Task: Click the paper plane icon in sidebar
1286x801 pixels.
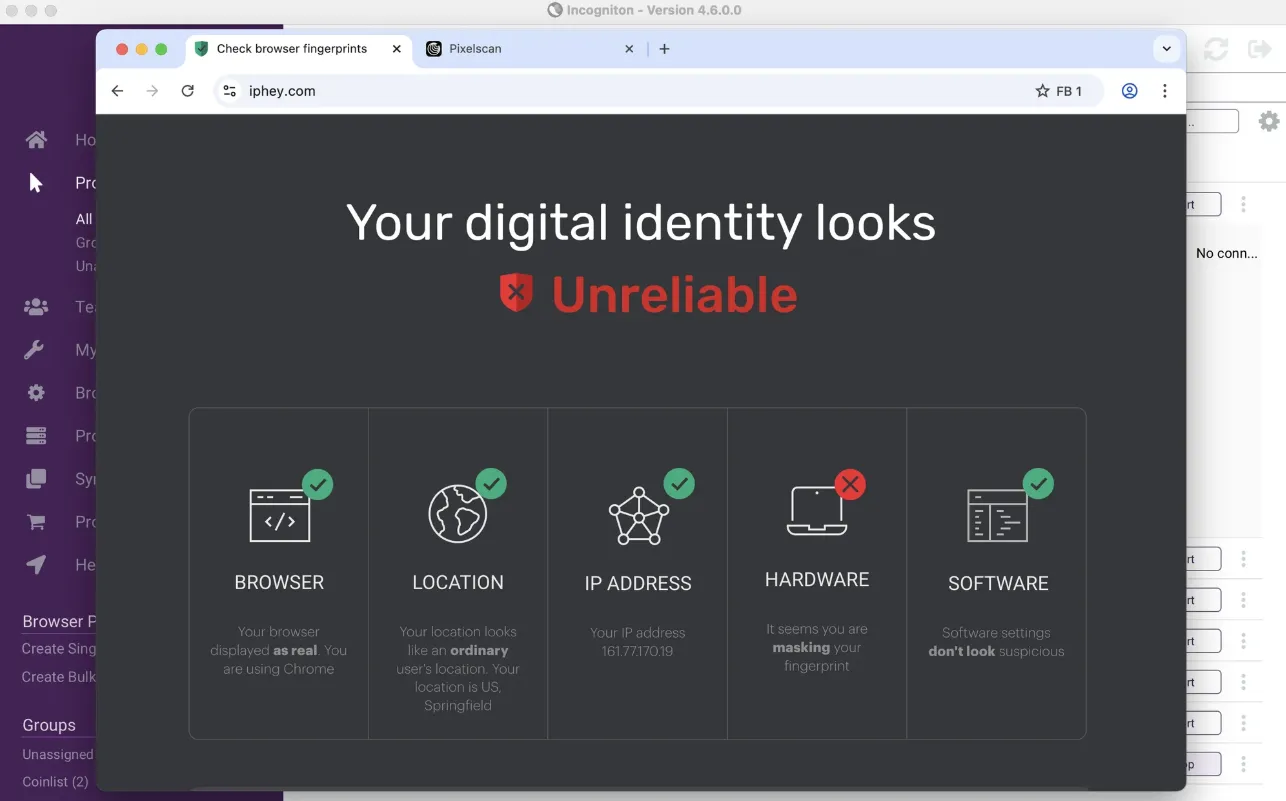Action: (x=36, y=564)
